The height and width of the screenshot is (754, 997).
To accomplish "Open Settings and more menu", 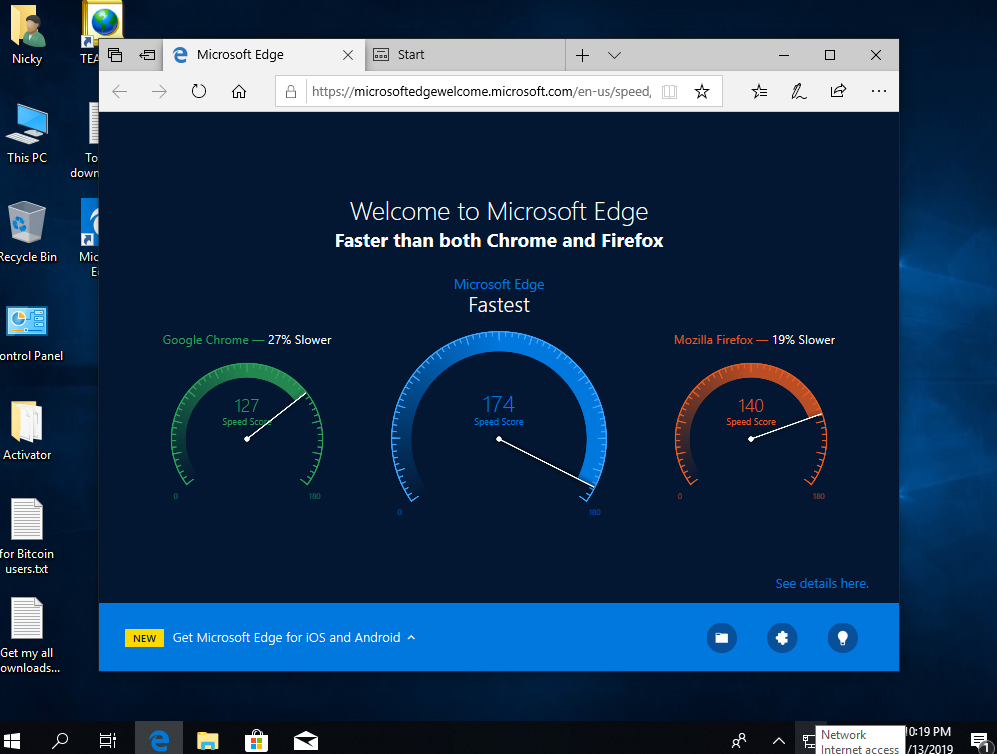I will (x=879, y=92).
